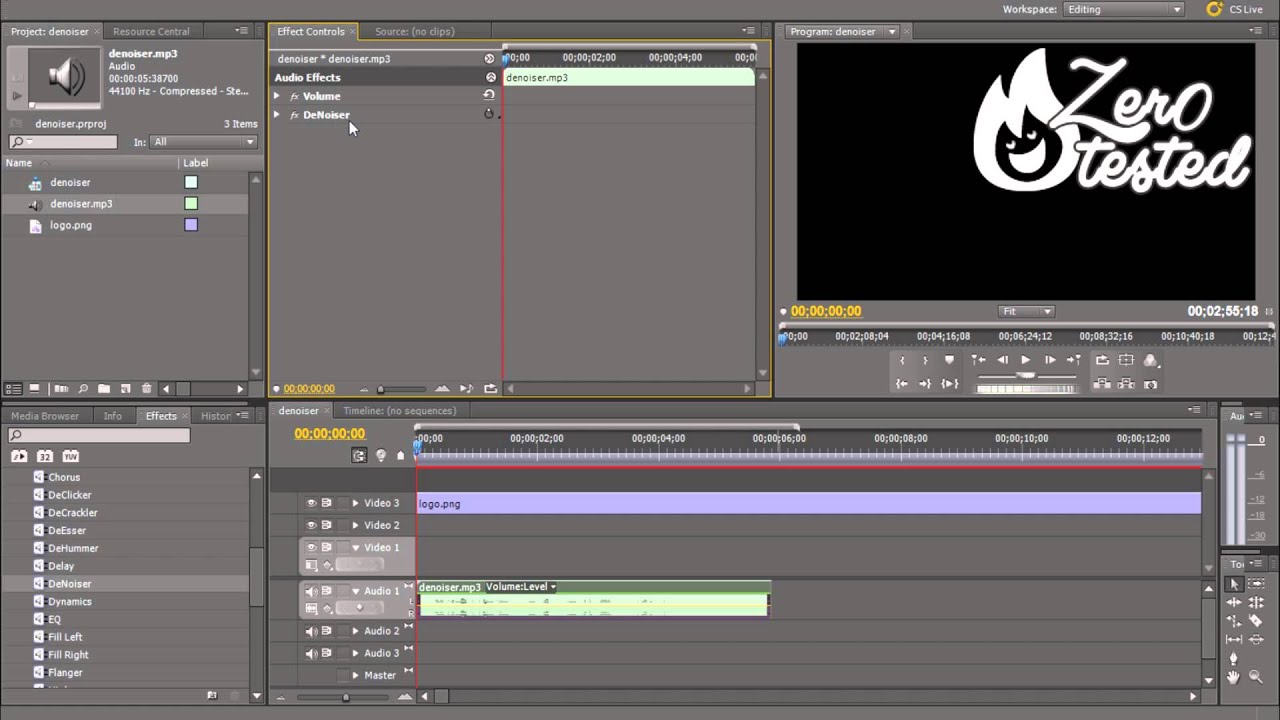Filter YUV effects in Effects panel
Screen dimensions: 1280x720
click(71, 456)
